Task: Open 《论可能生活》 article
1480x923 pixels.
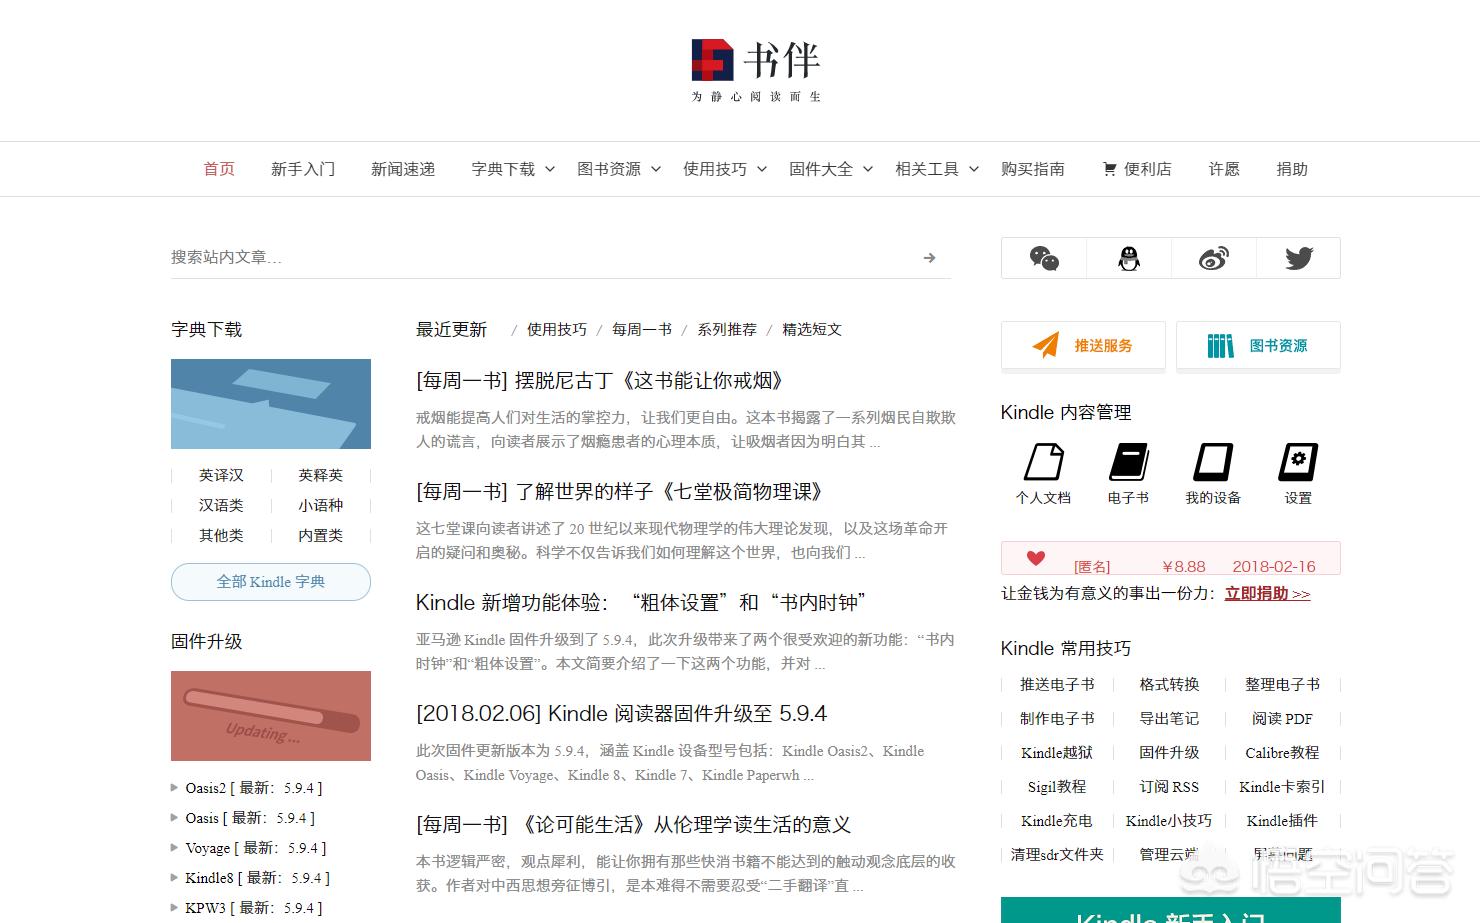Action: (x=634, y=825)
